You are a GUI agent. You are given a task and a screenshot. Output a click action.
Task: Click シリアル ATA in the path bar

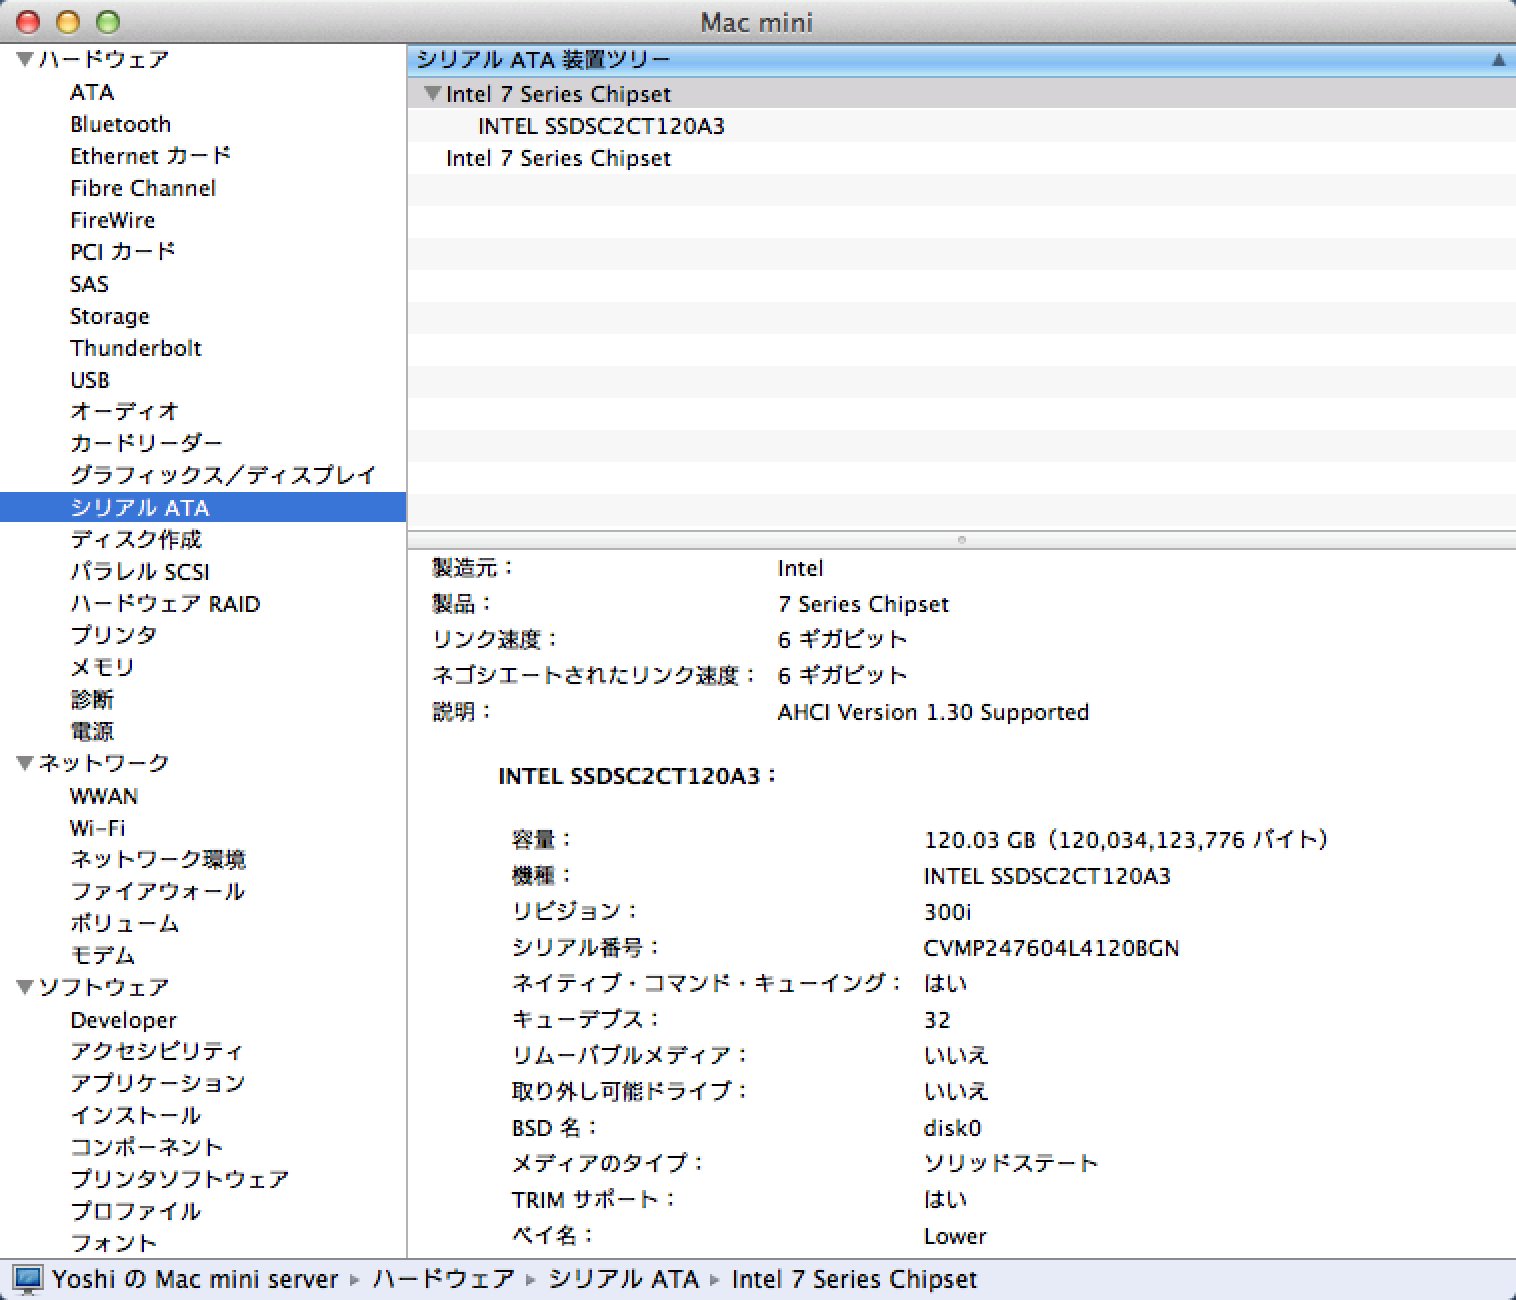point(623,1280)
